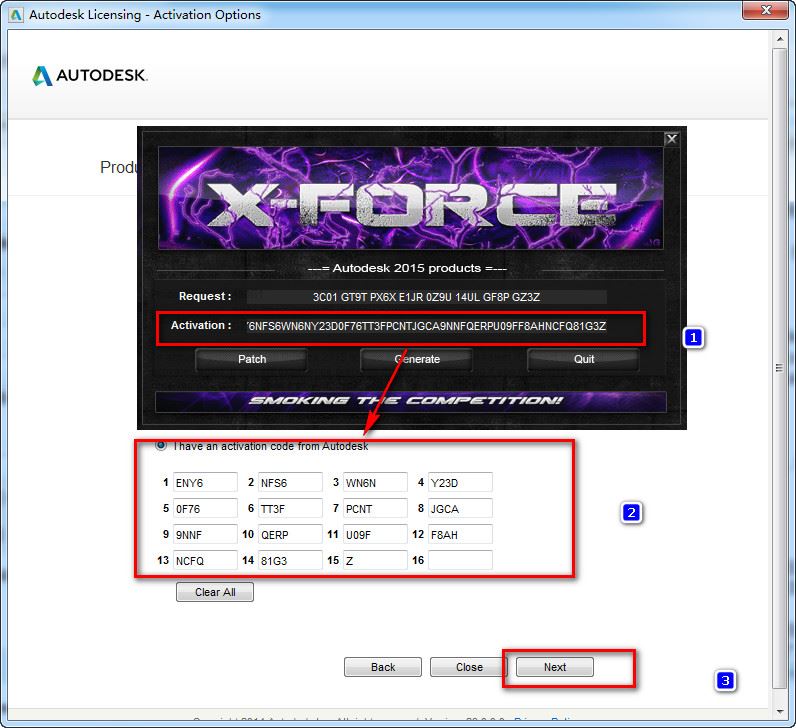
Task: Click the empty activation field 16
Action: click(460, 560)
